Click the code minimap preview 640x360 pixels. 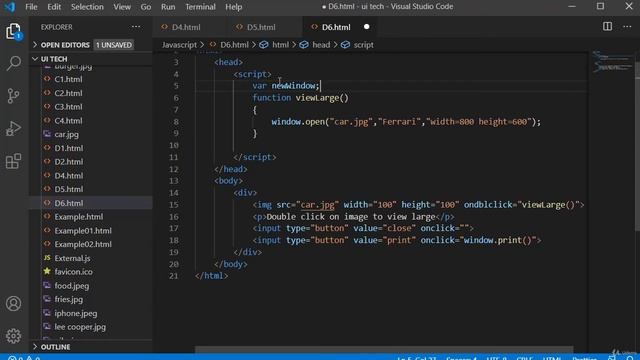click(611, 61)
